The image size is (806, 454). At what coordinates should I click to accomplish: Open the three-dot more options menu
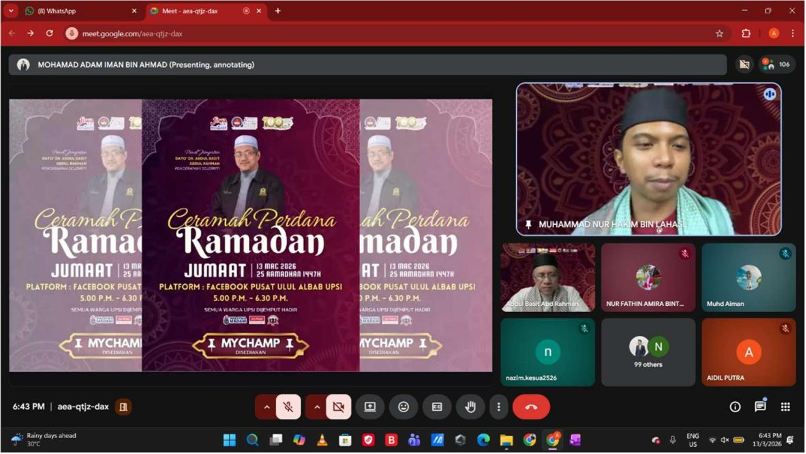click(498, 407)
